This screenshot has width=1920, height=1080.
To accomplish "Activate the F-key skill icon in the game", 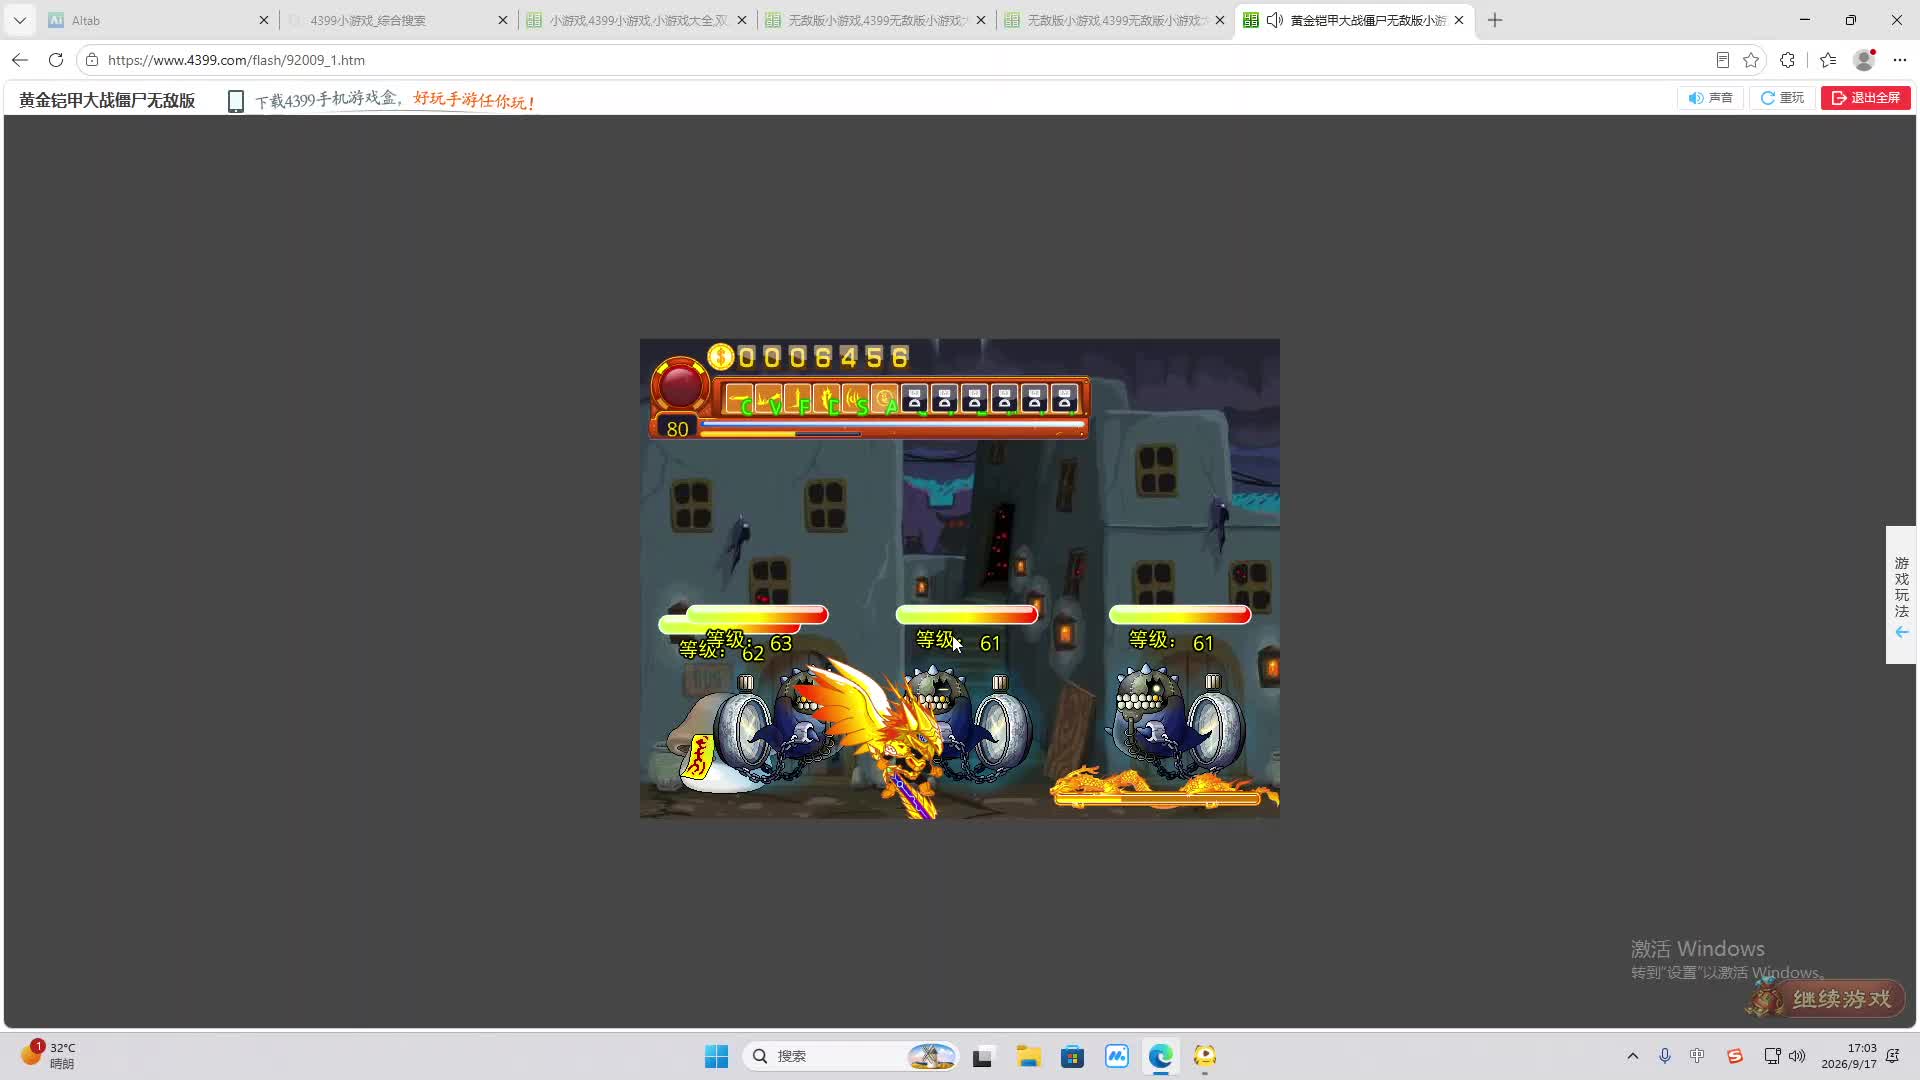I will coord(798,400).
